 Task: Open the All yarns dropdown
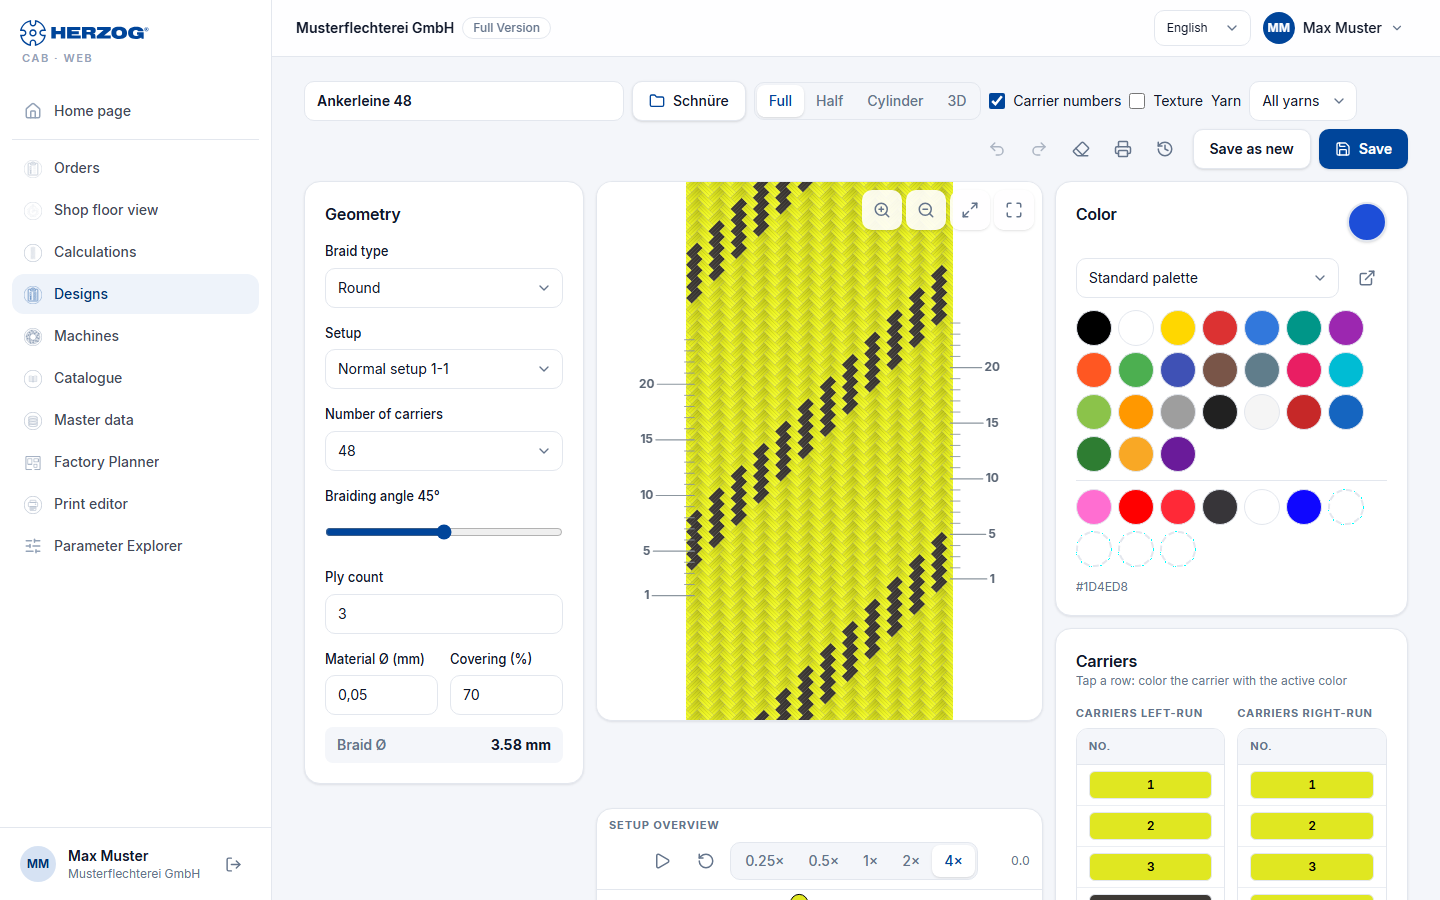(1303, 101)
